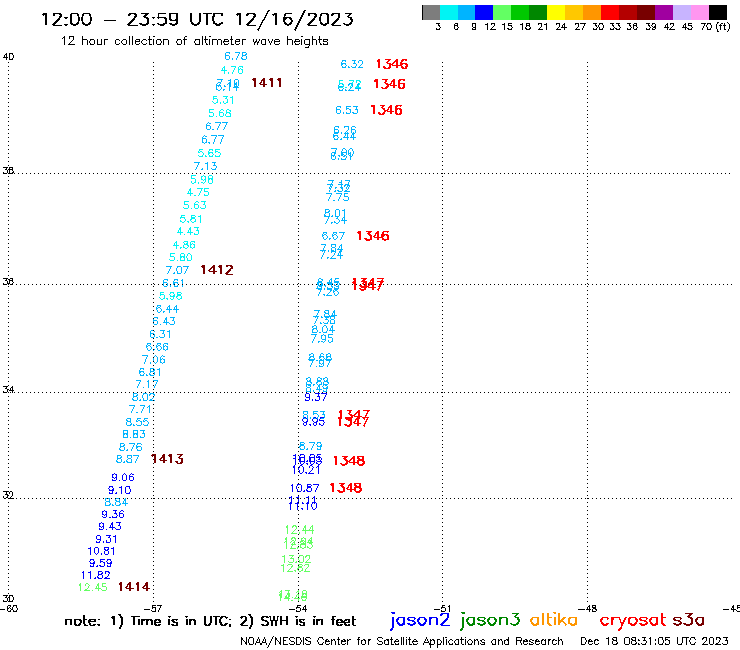The image size is (740, 650).
Task: Select the orange legend swatch
Action: (592, 12)
